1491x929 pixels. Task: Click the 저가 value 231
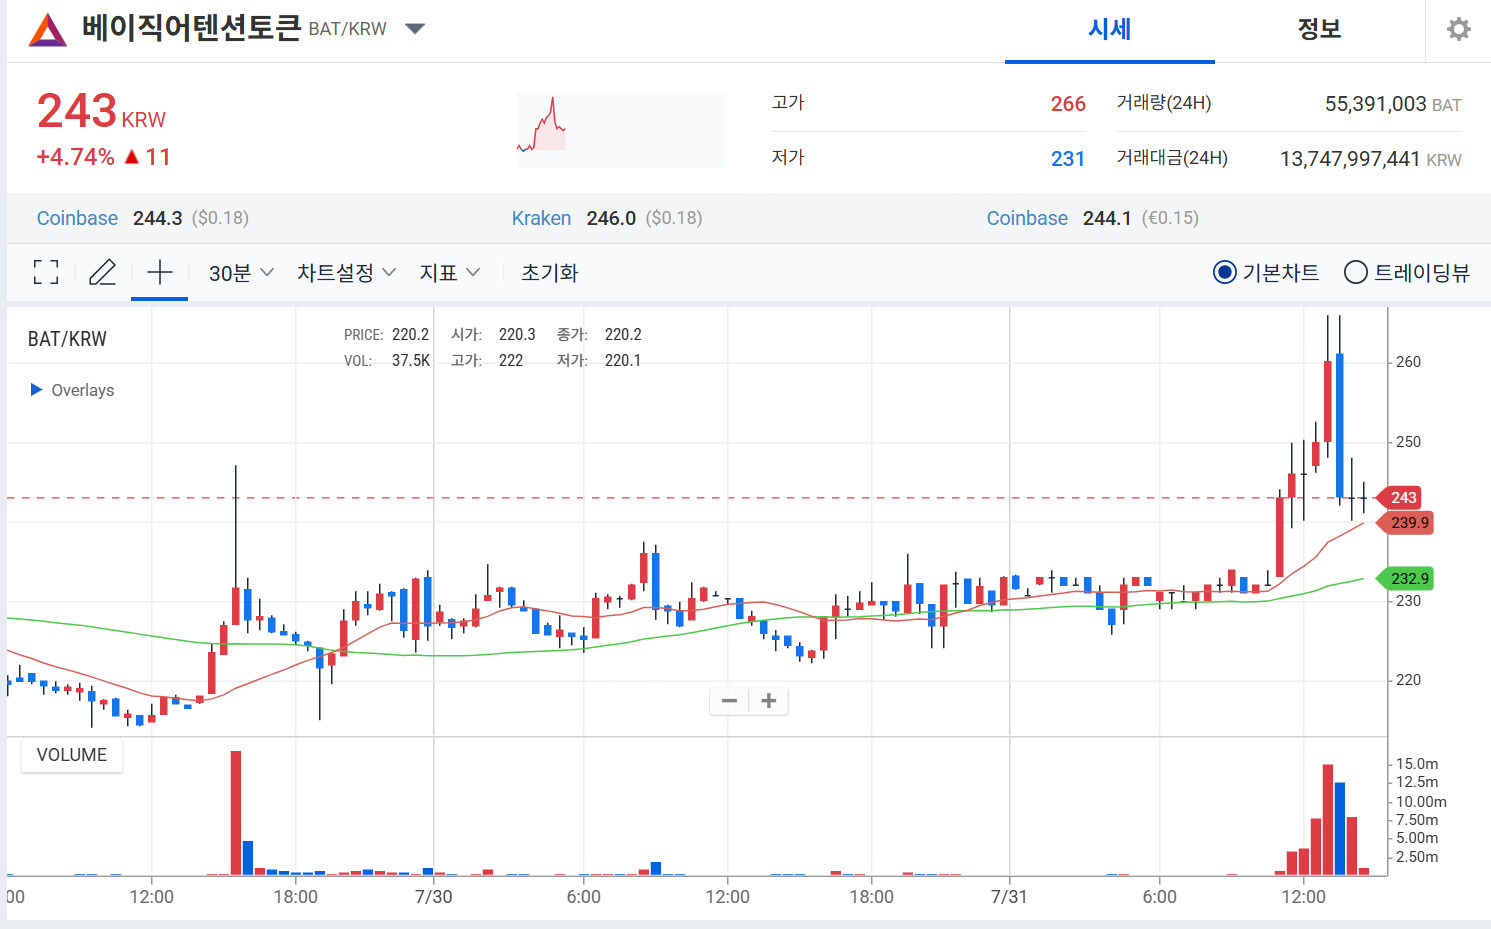(x=1068, y=159)
